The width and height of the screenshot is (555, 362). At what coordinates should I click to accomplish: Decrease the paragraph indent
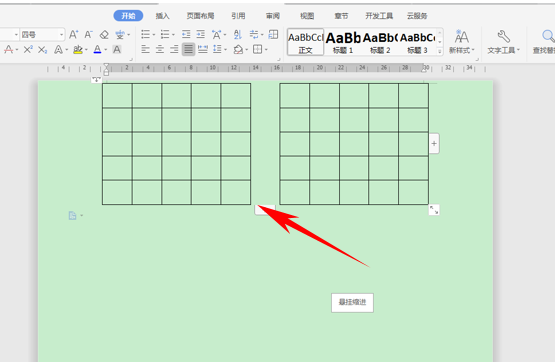pos(186,34)
